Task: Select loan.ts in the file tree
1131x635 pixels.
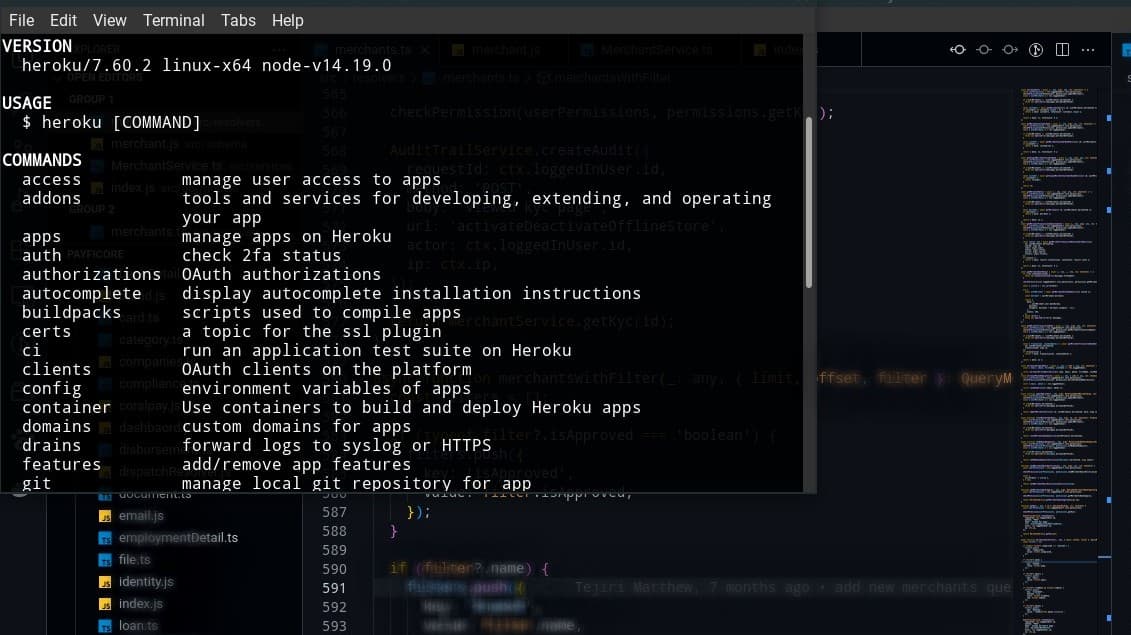Action: click(137, 626)
